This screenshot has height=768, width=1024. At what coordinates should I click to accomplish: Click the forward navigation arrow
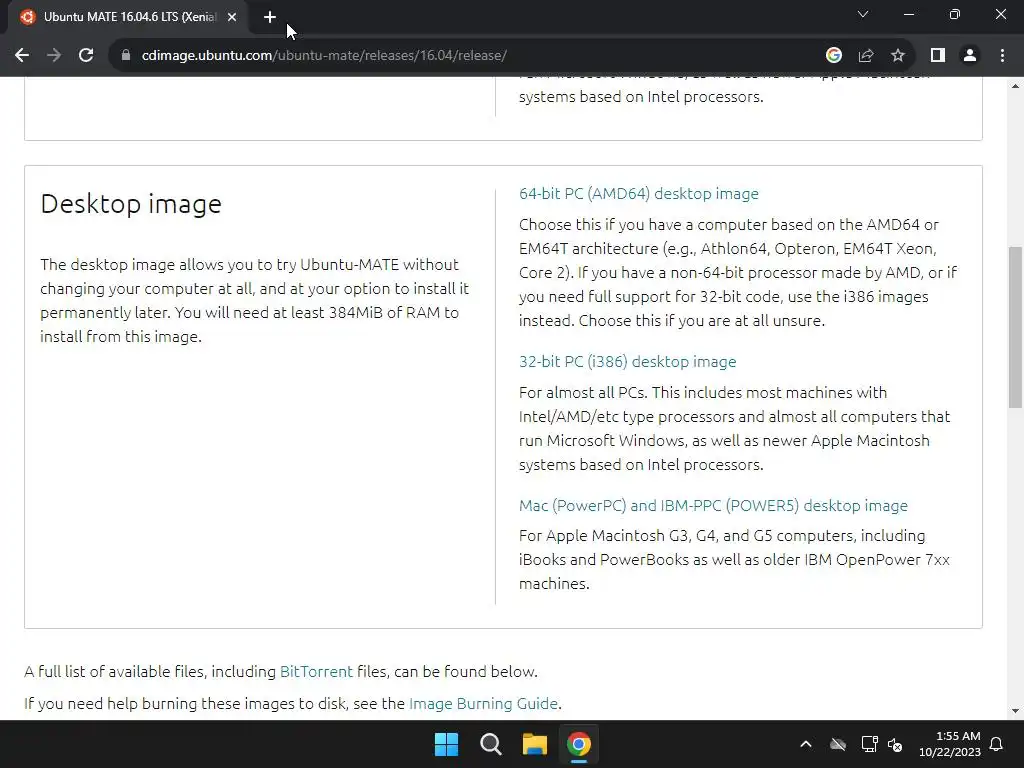54,56
